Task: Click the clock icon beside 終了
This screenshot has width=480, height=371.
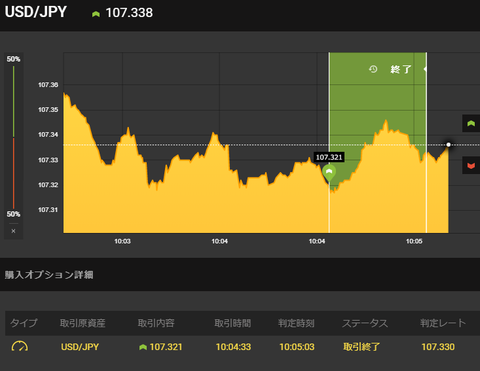Action: [x=373, y=69]
